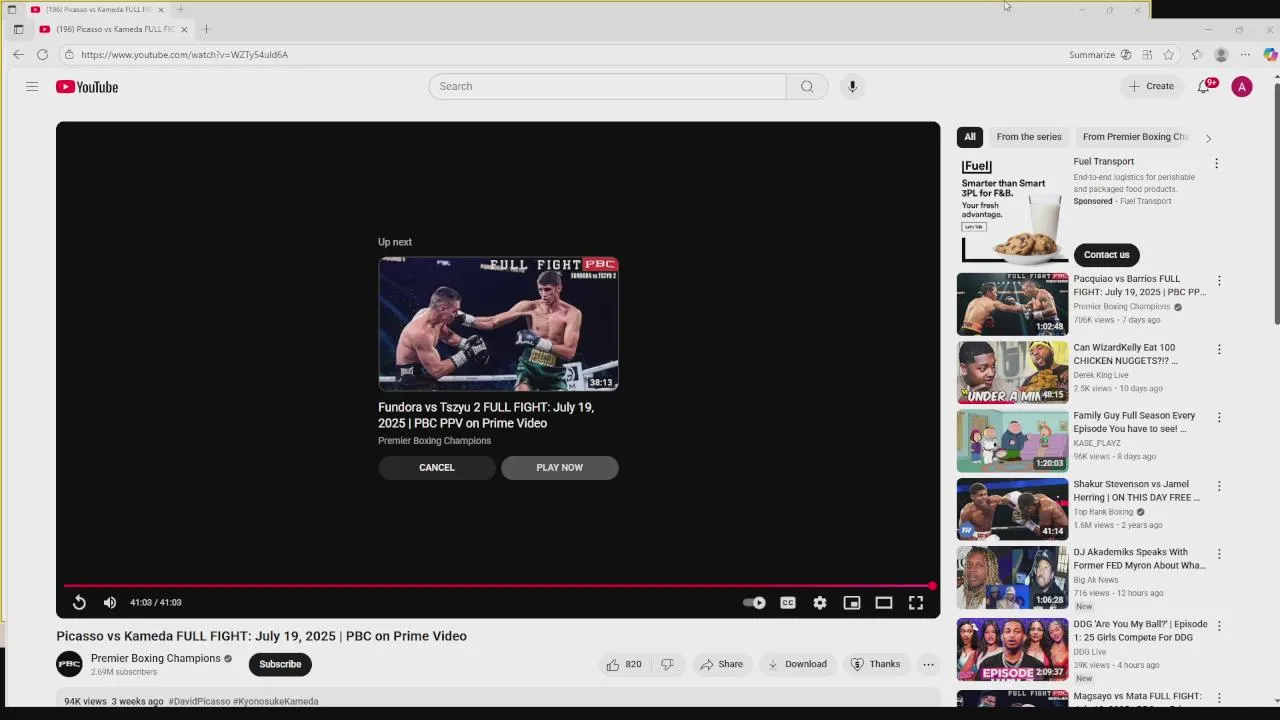
Task: Replay the video with replay icon
Action: [79, 602]
